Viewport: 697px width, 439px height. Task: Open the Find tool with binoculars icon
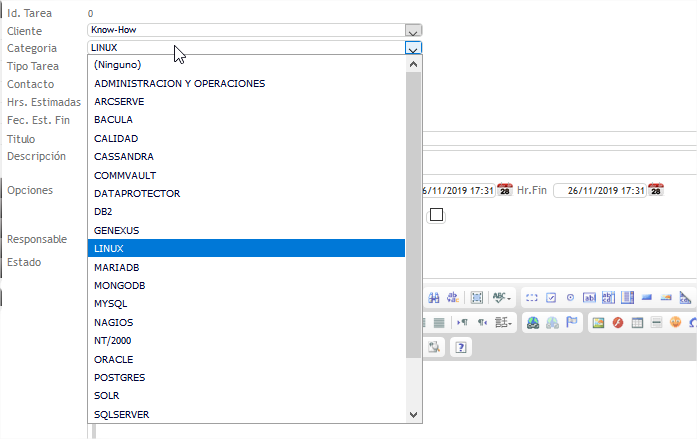click(434, 297)
